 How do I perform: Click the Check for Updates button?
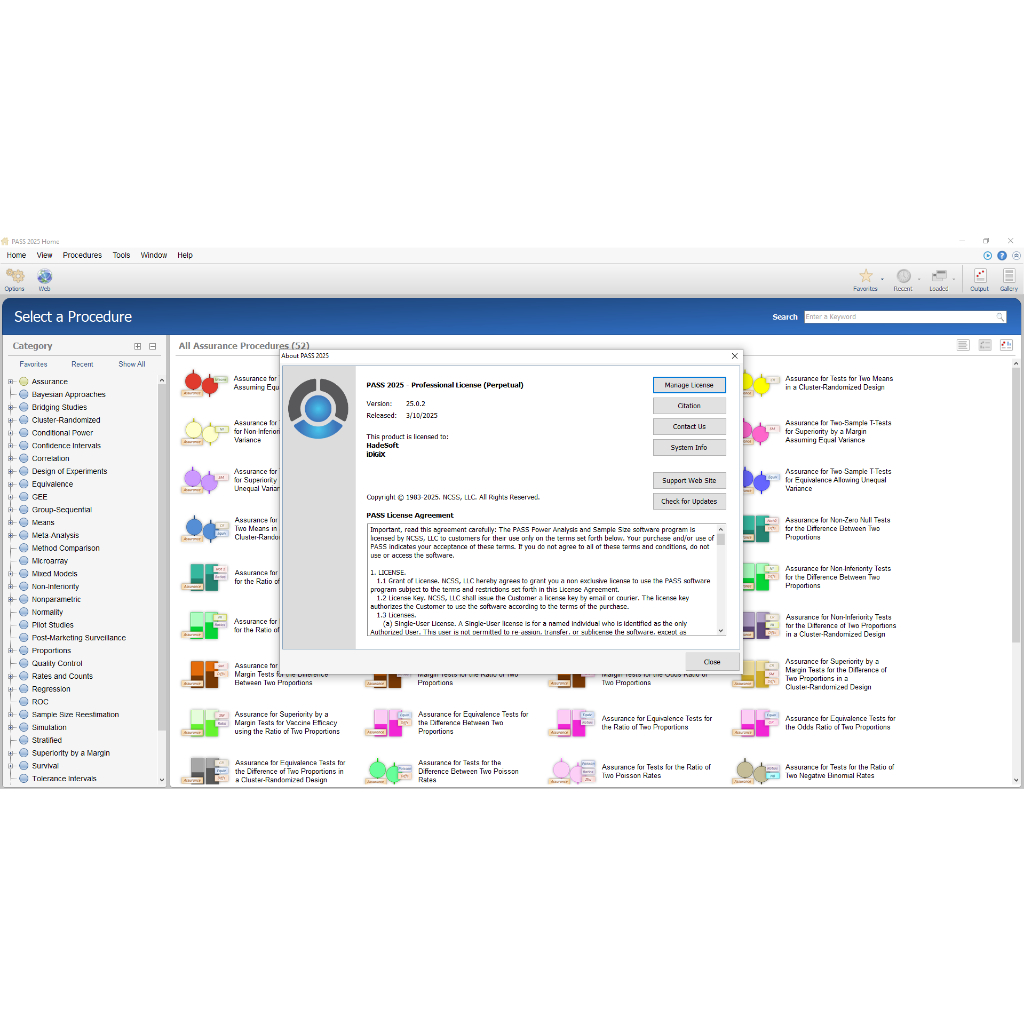pos(689,502)
